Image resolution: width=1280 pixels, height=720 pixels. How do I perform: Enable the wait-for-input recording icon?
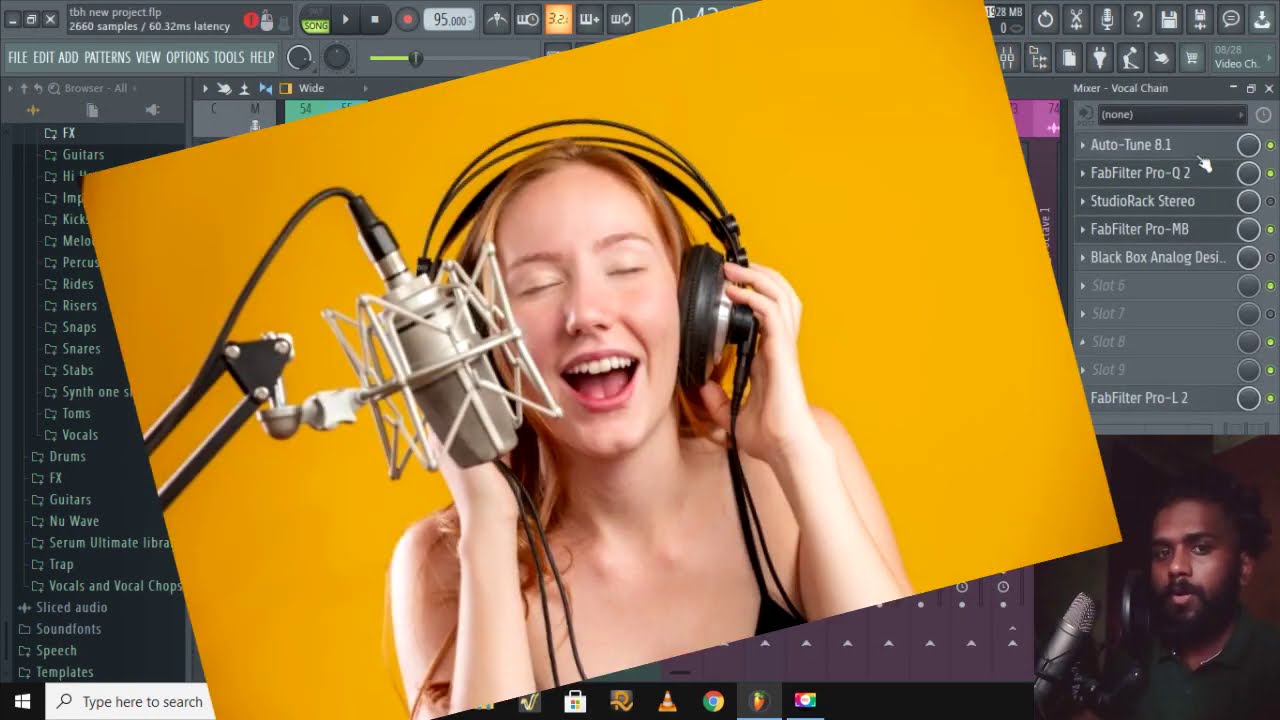click(x=527, y=19)
